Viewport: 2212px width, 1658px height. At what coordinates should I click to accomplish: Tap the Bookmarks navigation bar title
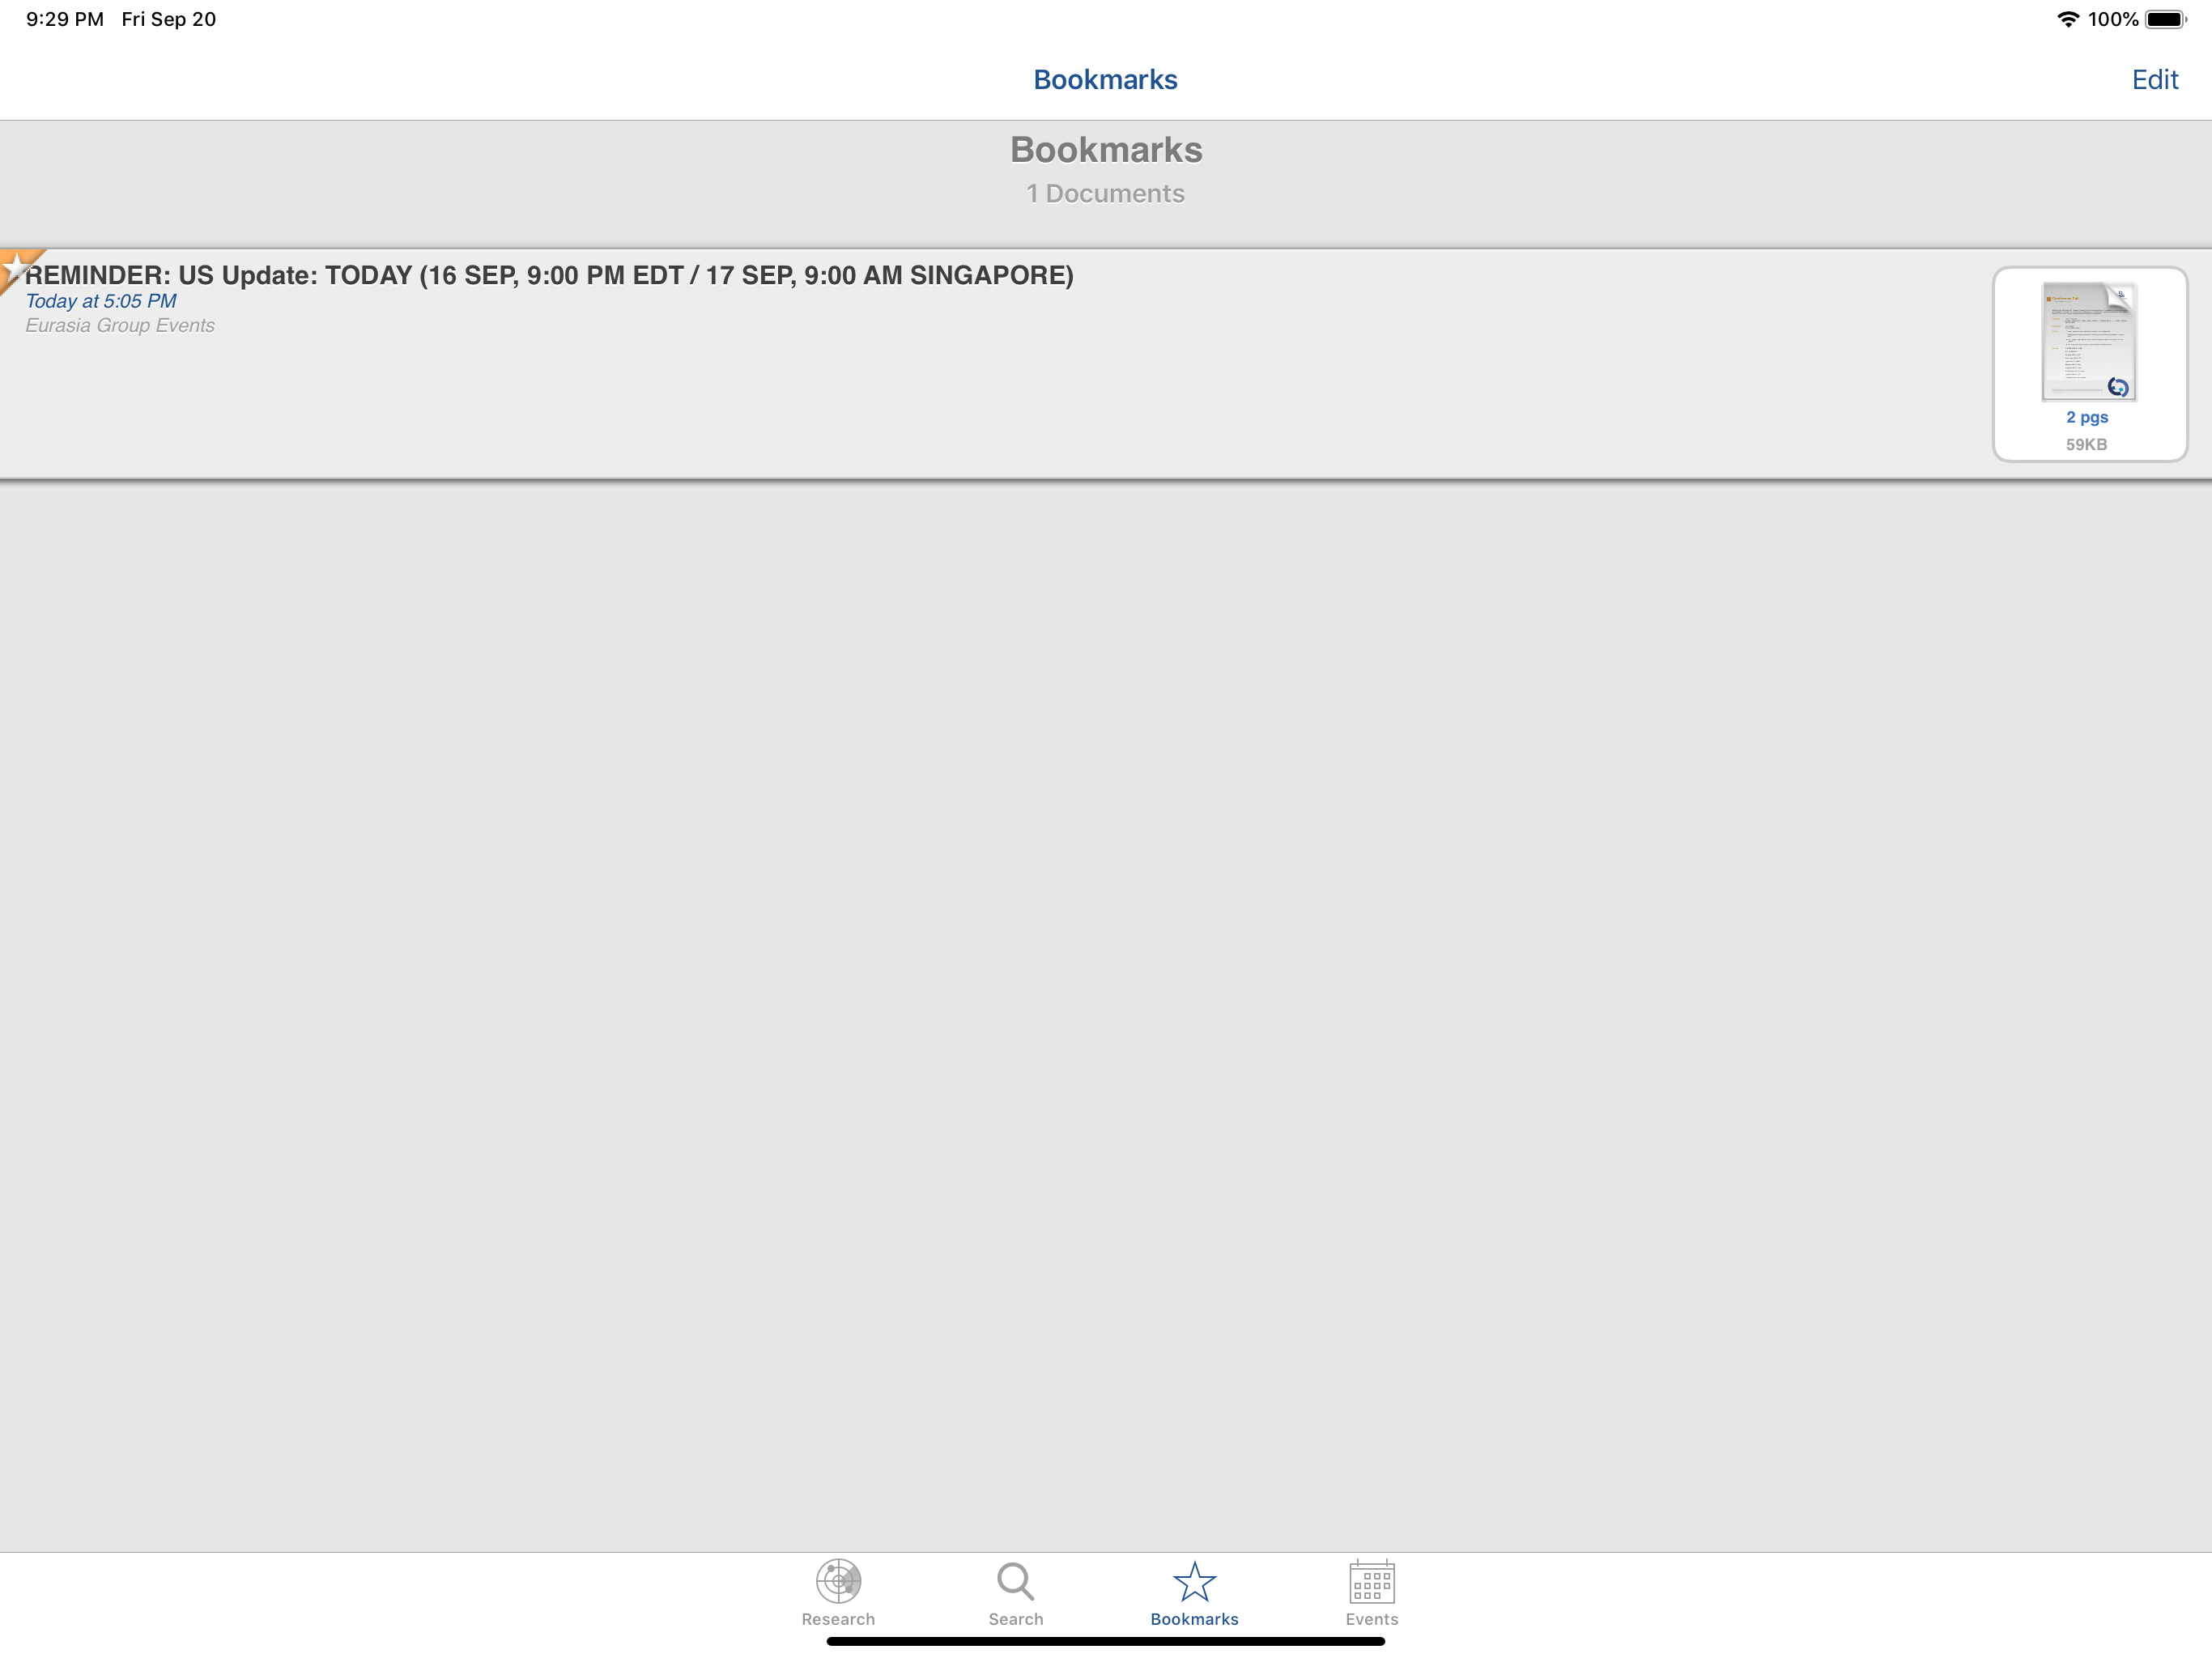(1105, 80)
